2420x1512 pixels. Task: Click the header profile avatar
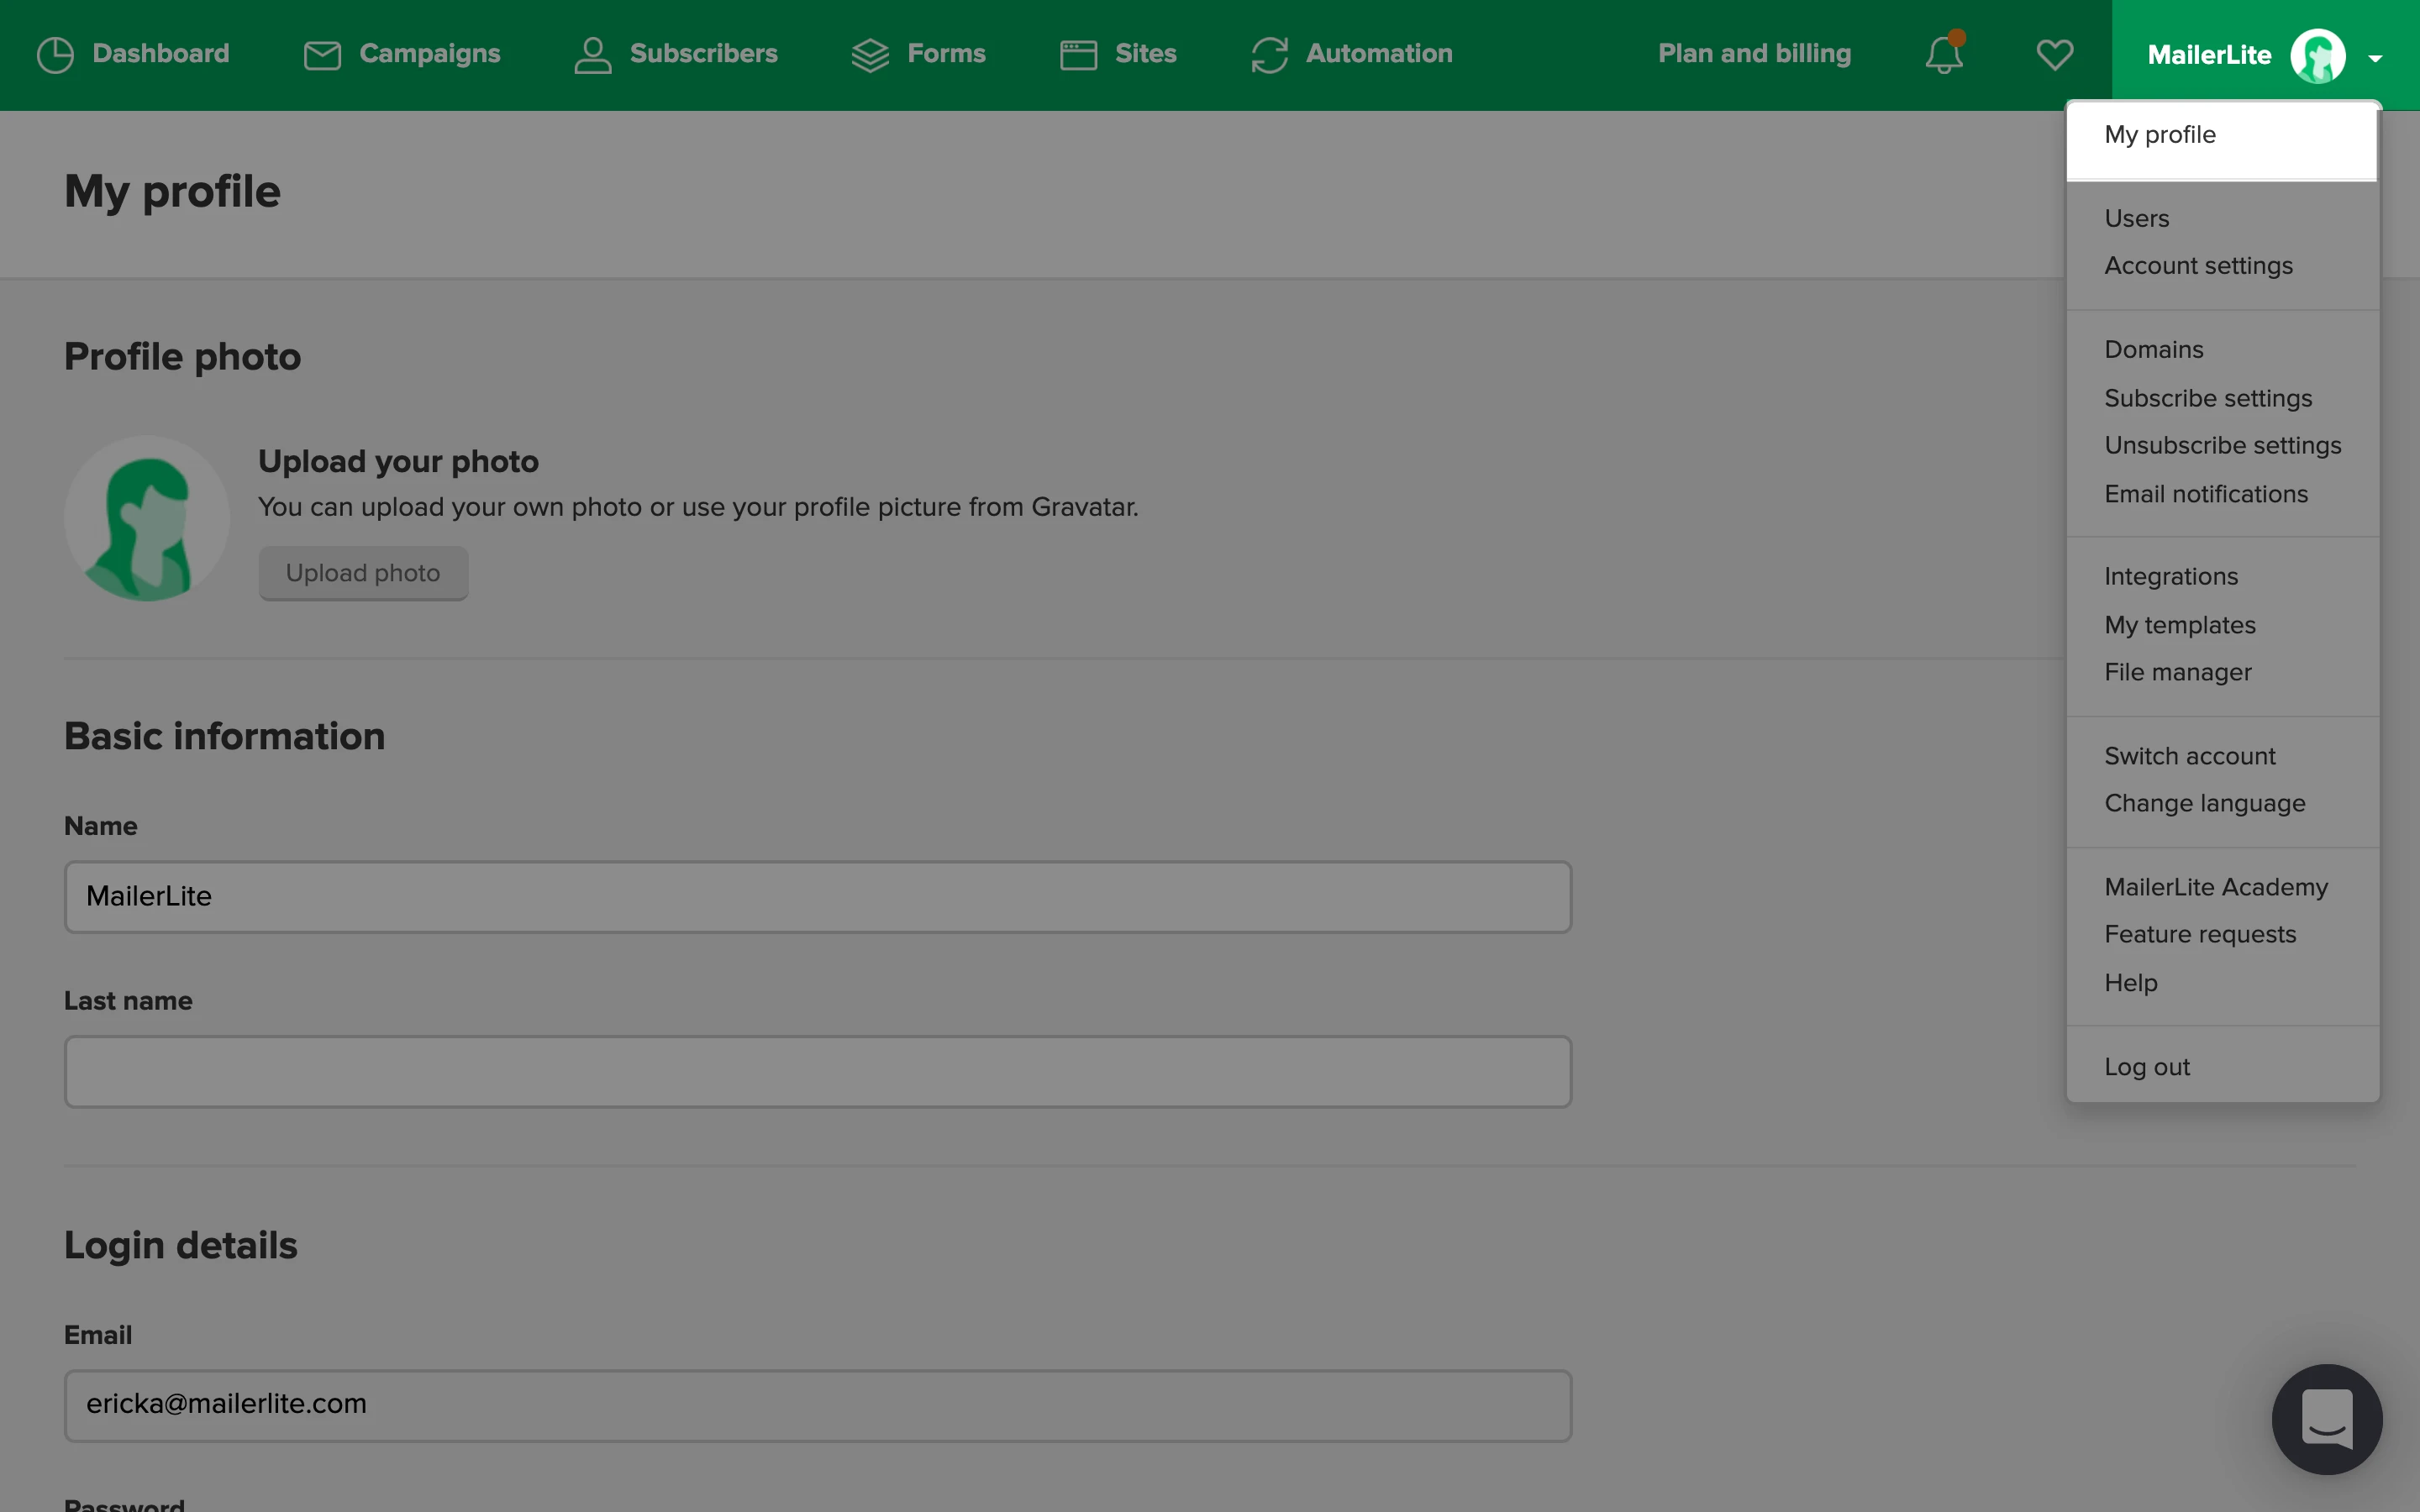pos(2317,56)
